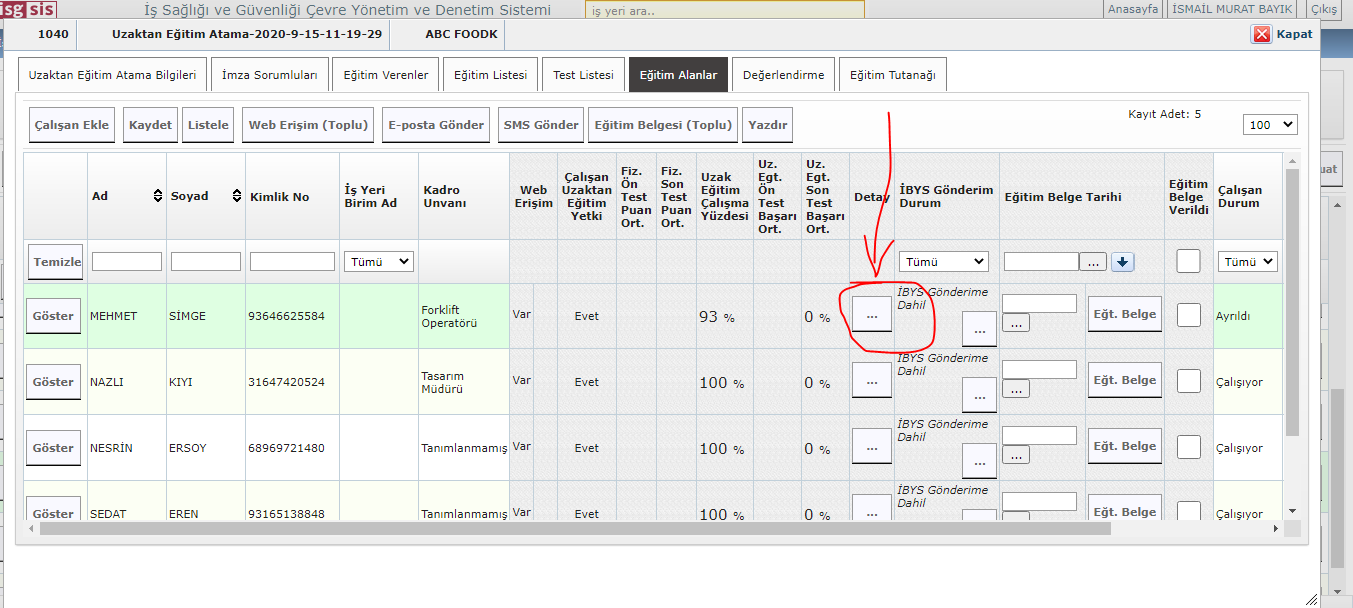The height and width of the screenshot is (608, 1353).
Task: Open İBYS Gönderim ellipsis button for NAZLI row
Action: click(978, 395)
